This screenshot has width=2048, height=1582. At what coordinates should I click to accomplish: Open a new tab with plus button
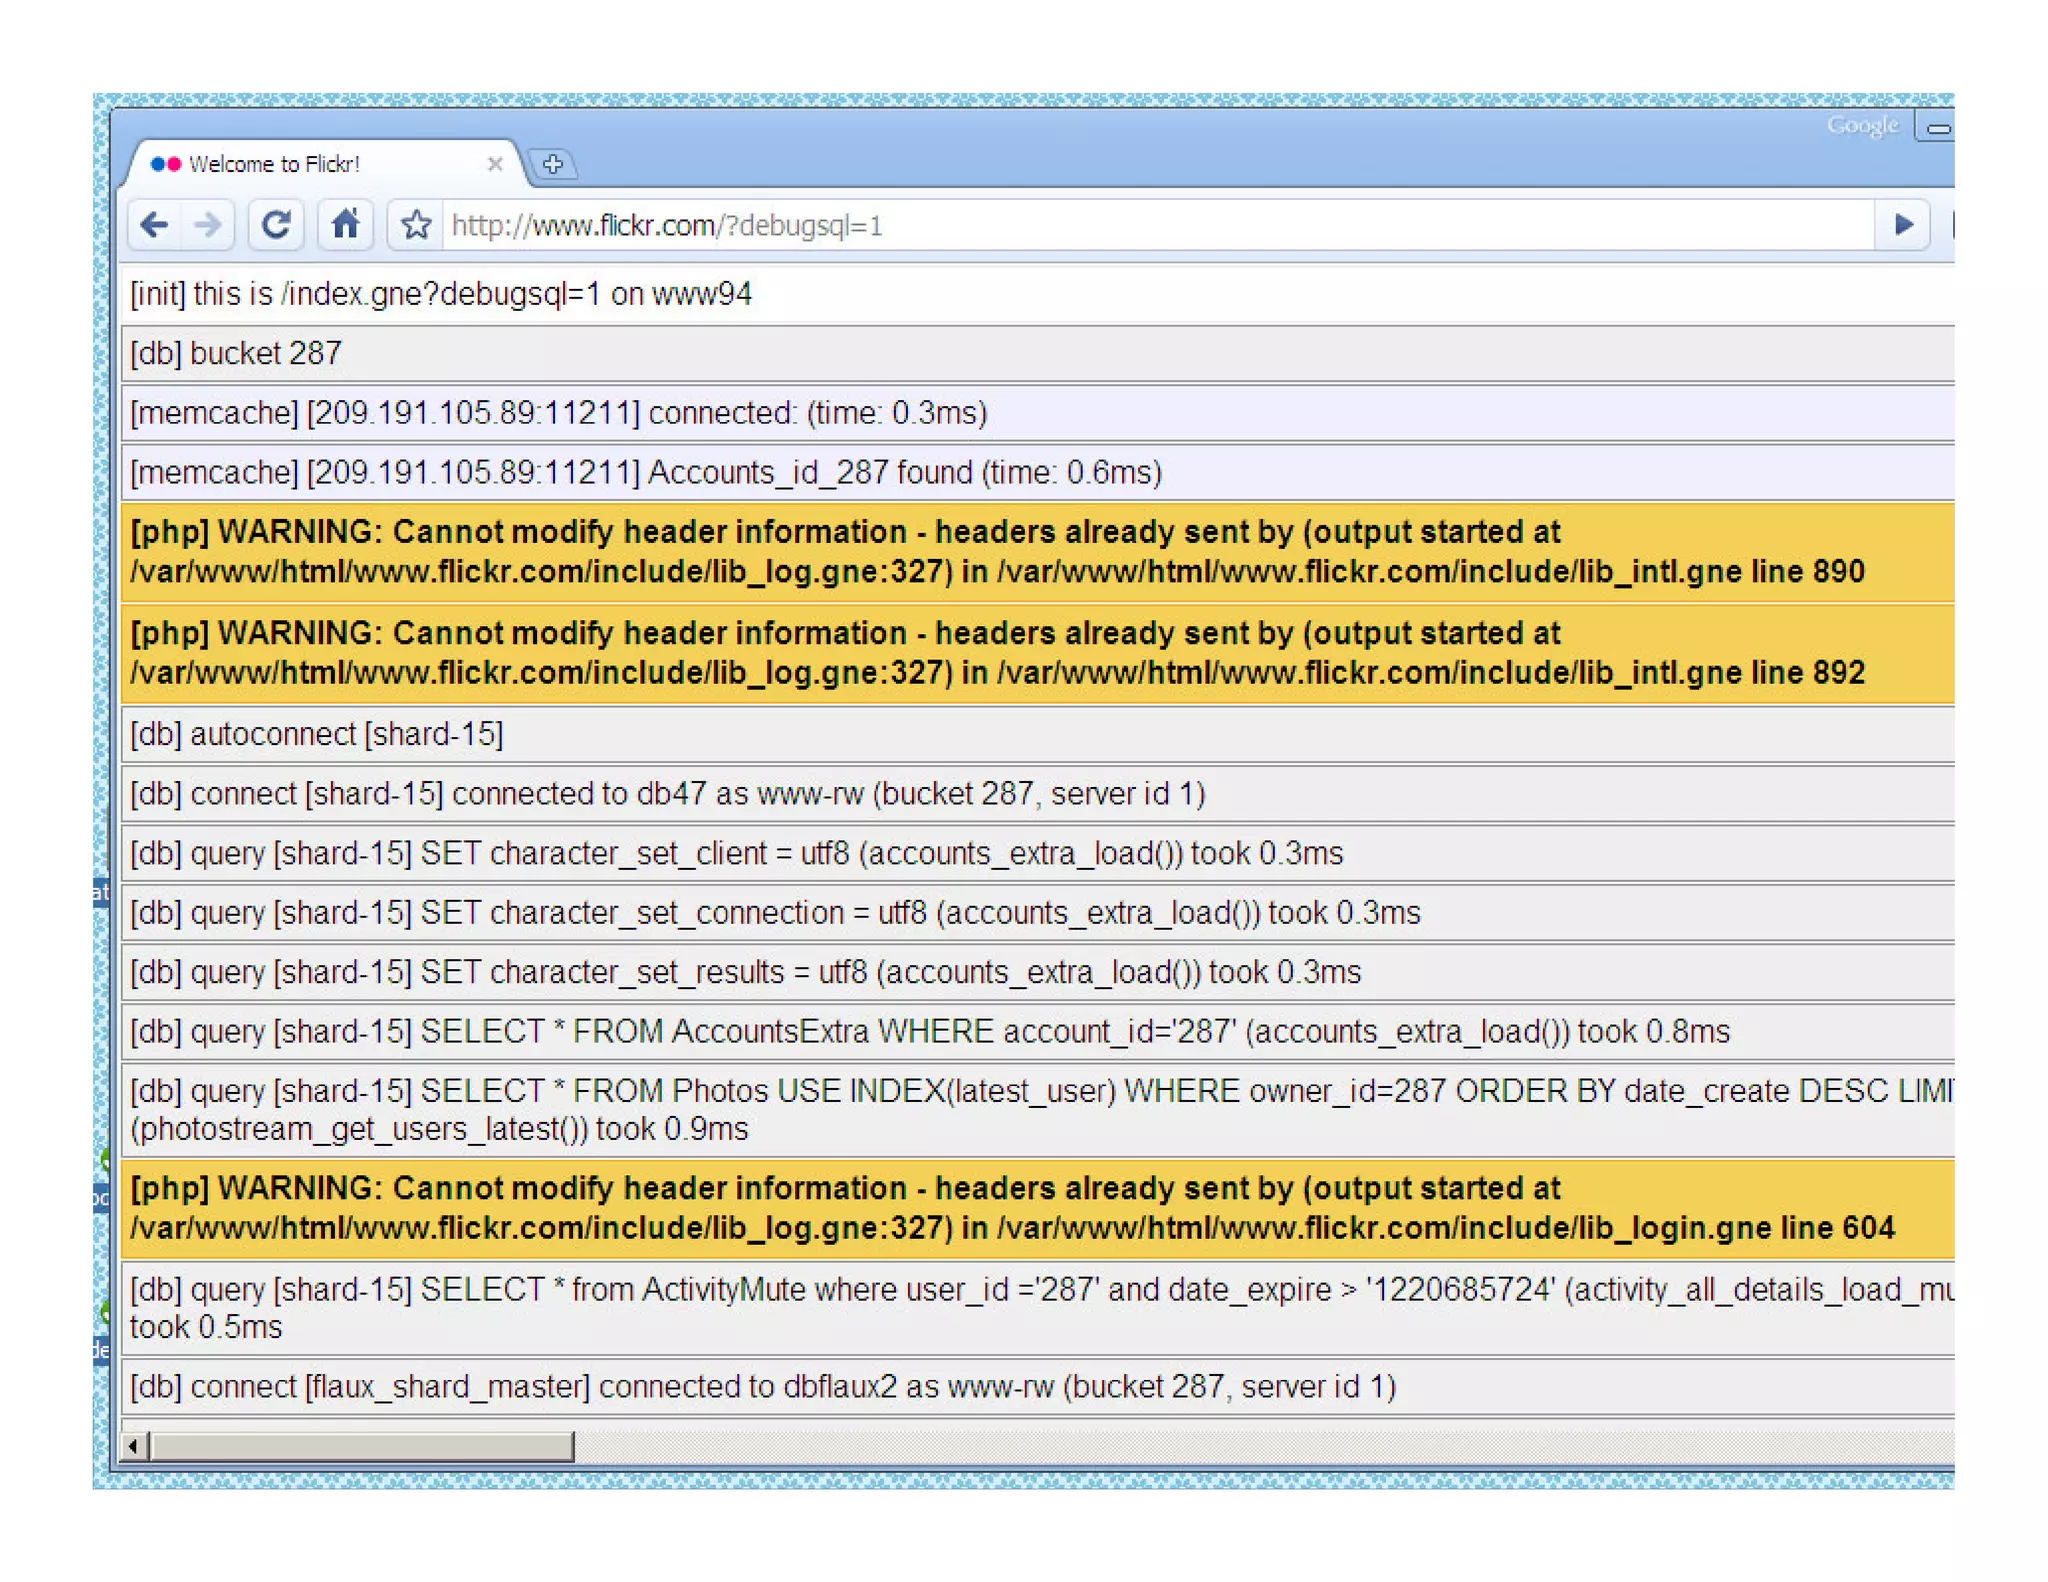(553, 164)
